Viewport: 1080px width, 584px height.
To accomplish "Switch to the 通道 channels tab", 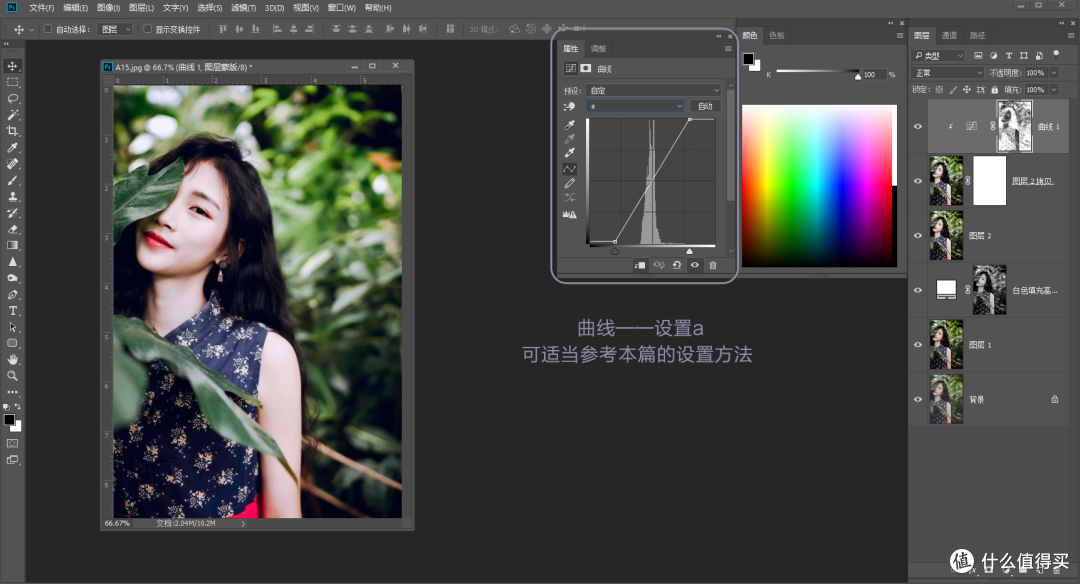I will (x=950, y=36).
